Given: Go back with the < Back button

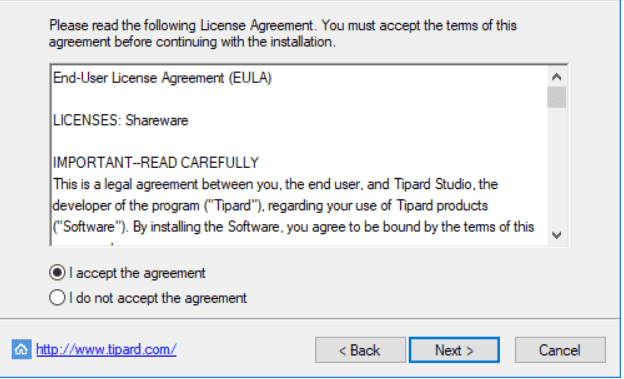Looking at the screenshot, I should pyautogui.click(x=360, y=350).
